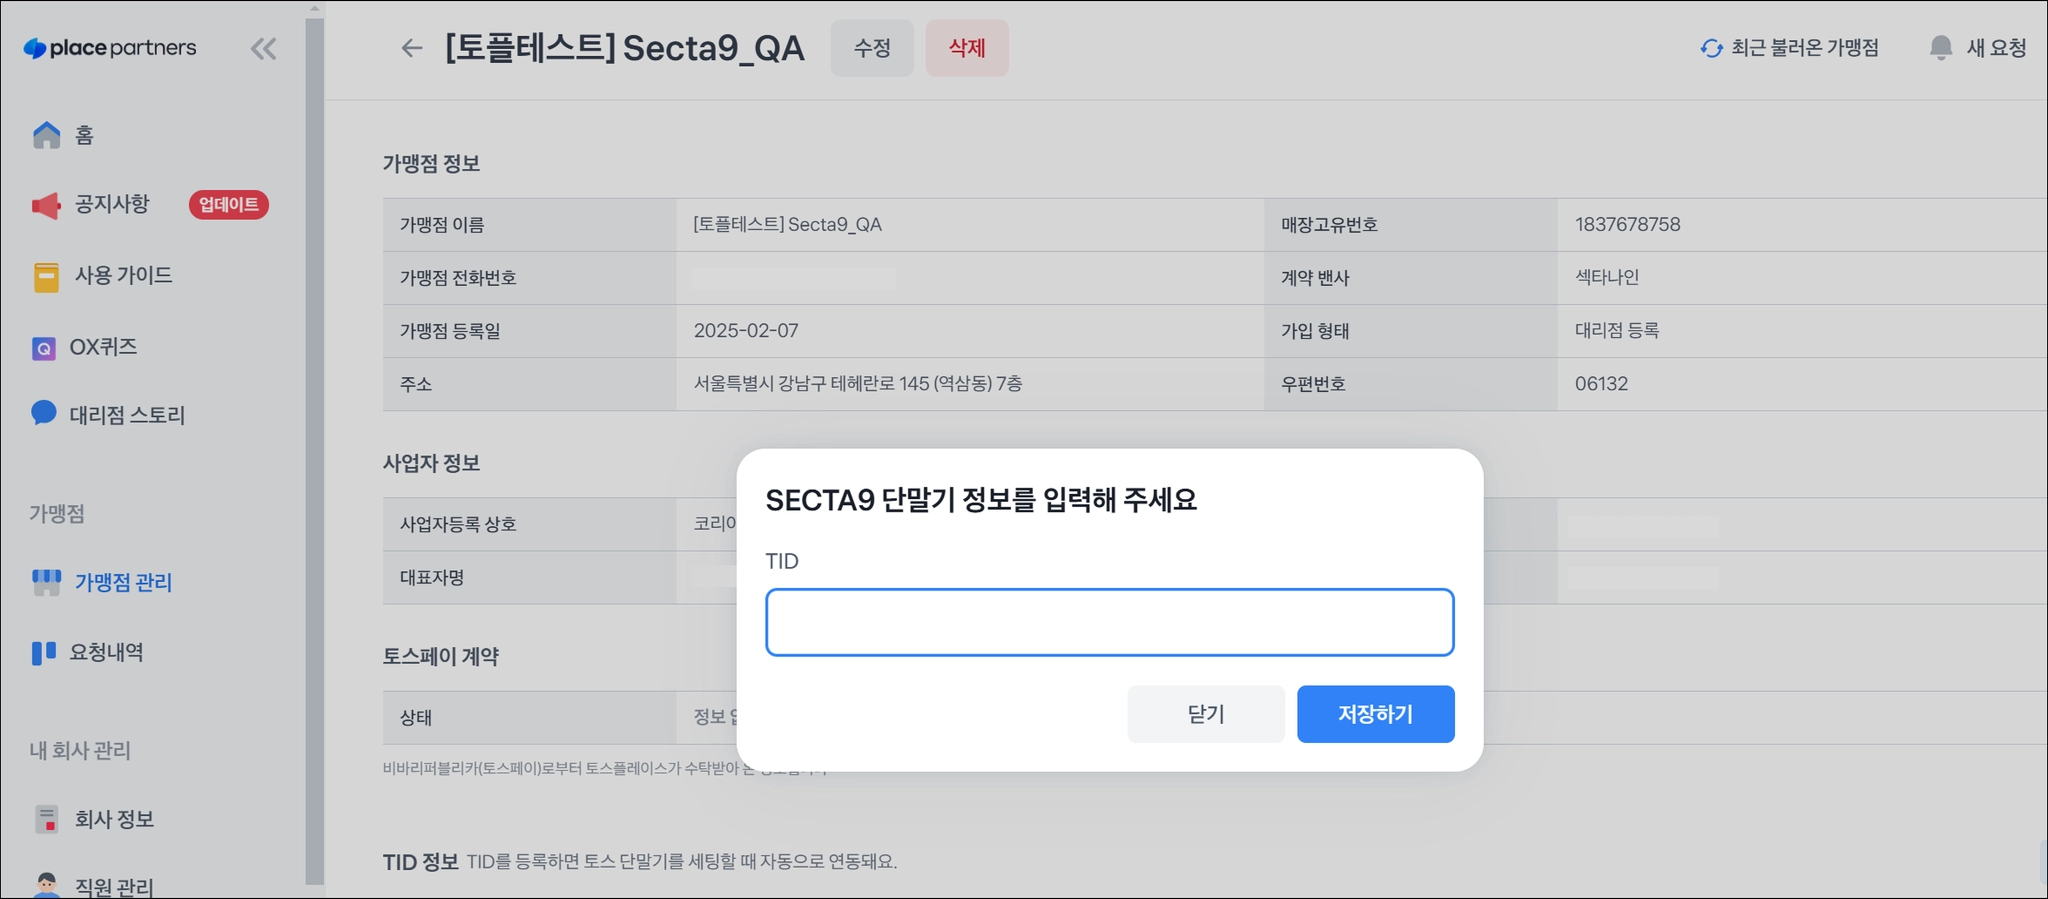Open 직원 관리 staff management menu

coord(114,886)
